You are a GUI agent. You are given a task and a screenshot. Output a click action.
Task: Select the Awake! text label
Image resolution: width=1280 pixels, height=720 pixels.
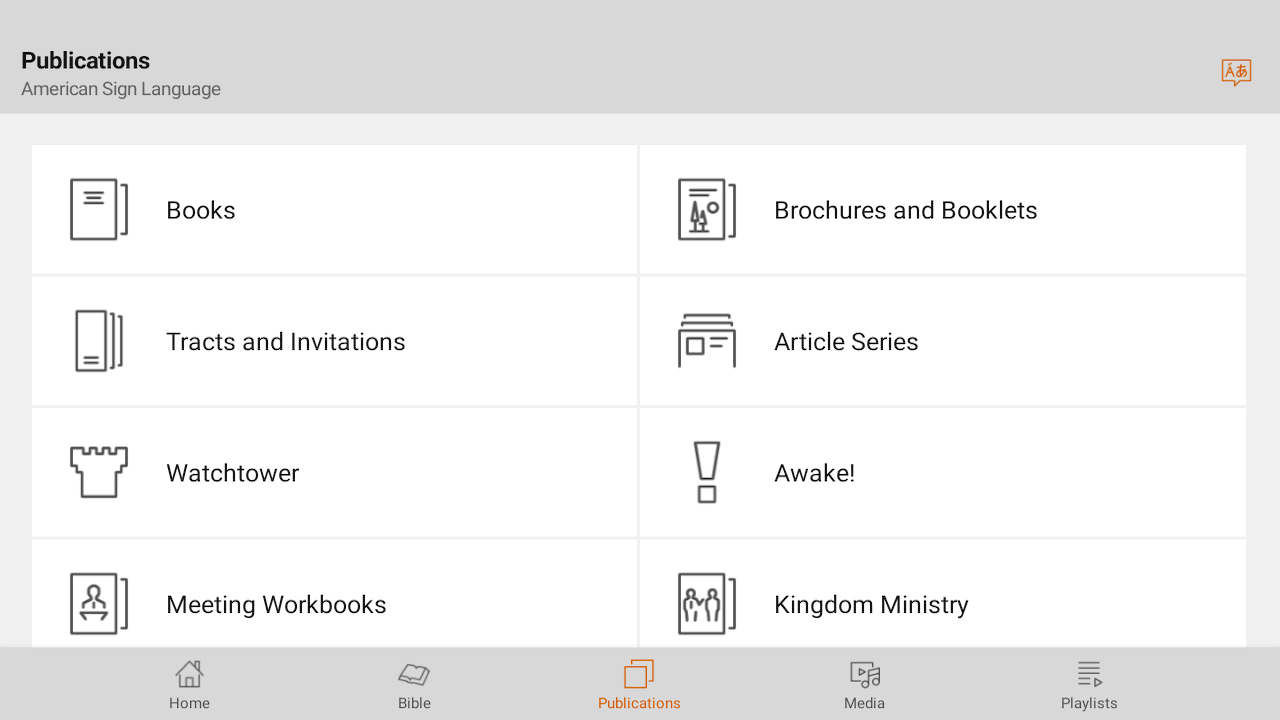click(814, 473)
